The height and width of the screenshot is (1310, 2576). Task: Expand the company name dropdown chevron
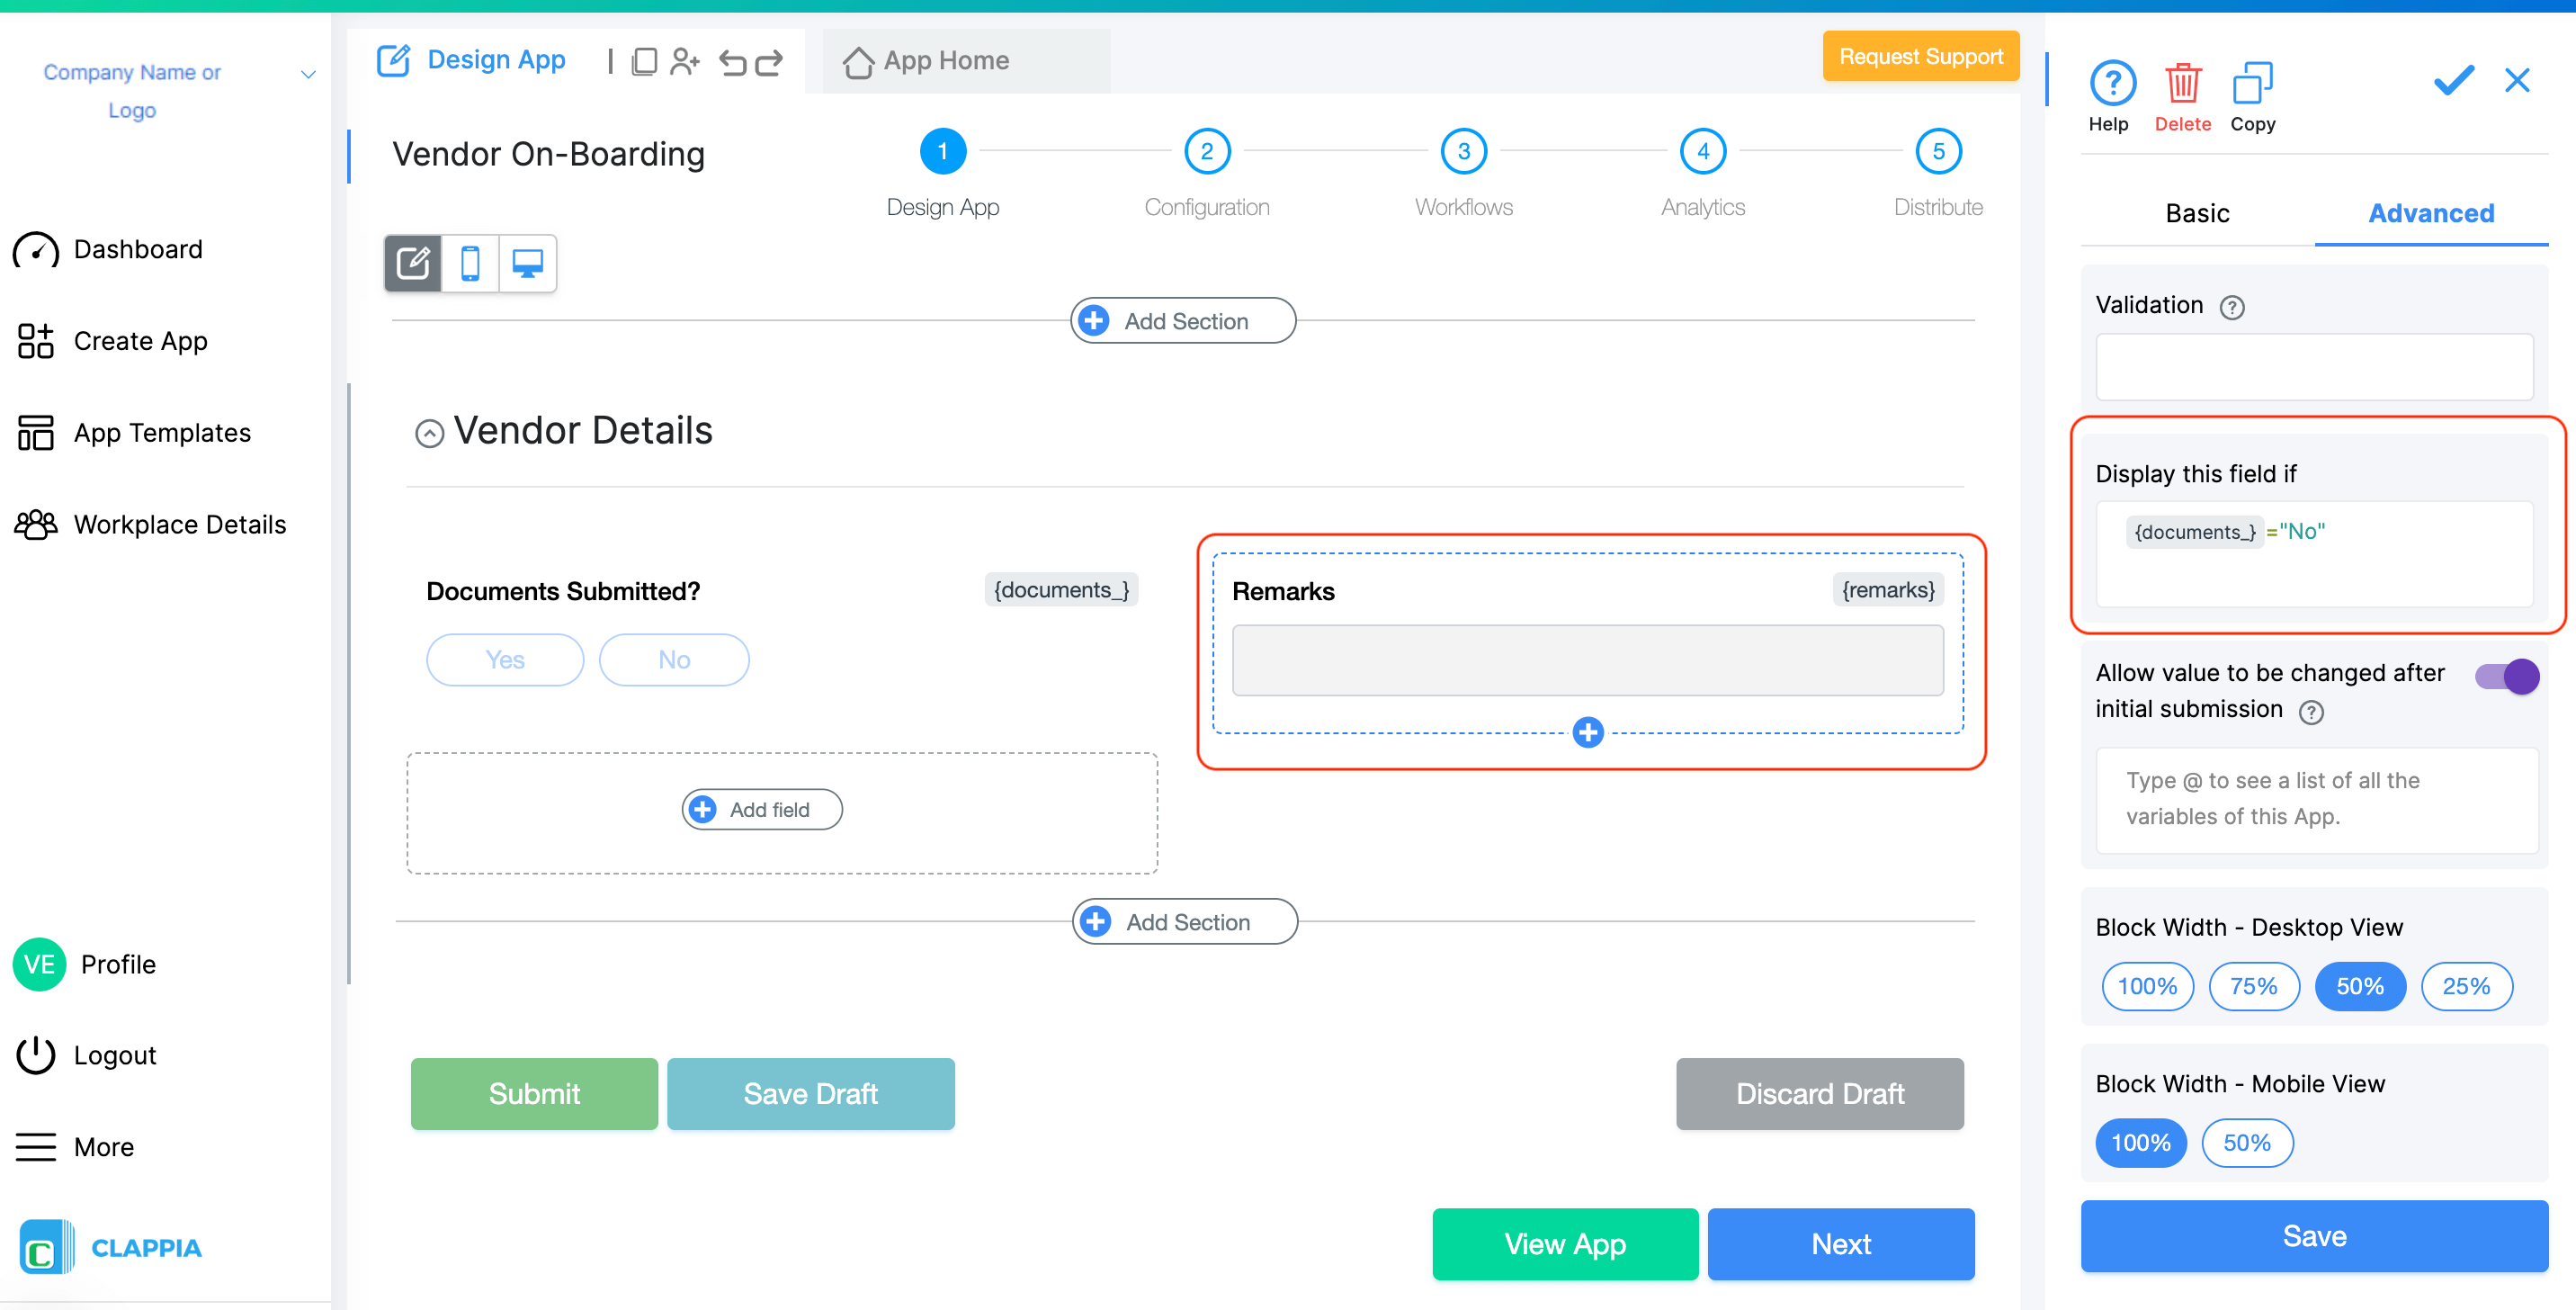coord(308,75)
